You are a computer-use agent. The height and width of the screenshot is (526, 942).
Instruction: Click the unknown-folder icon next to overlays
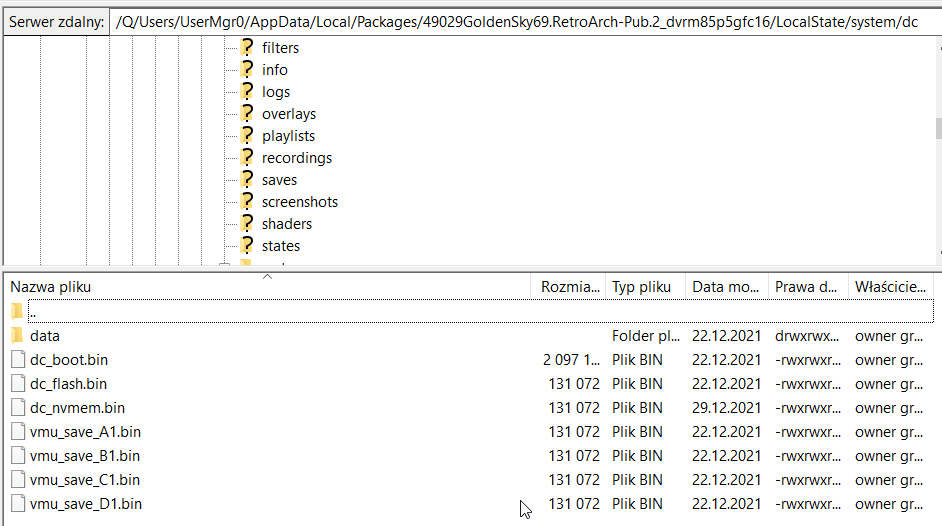pos(247,113)
